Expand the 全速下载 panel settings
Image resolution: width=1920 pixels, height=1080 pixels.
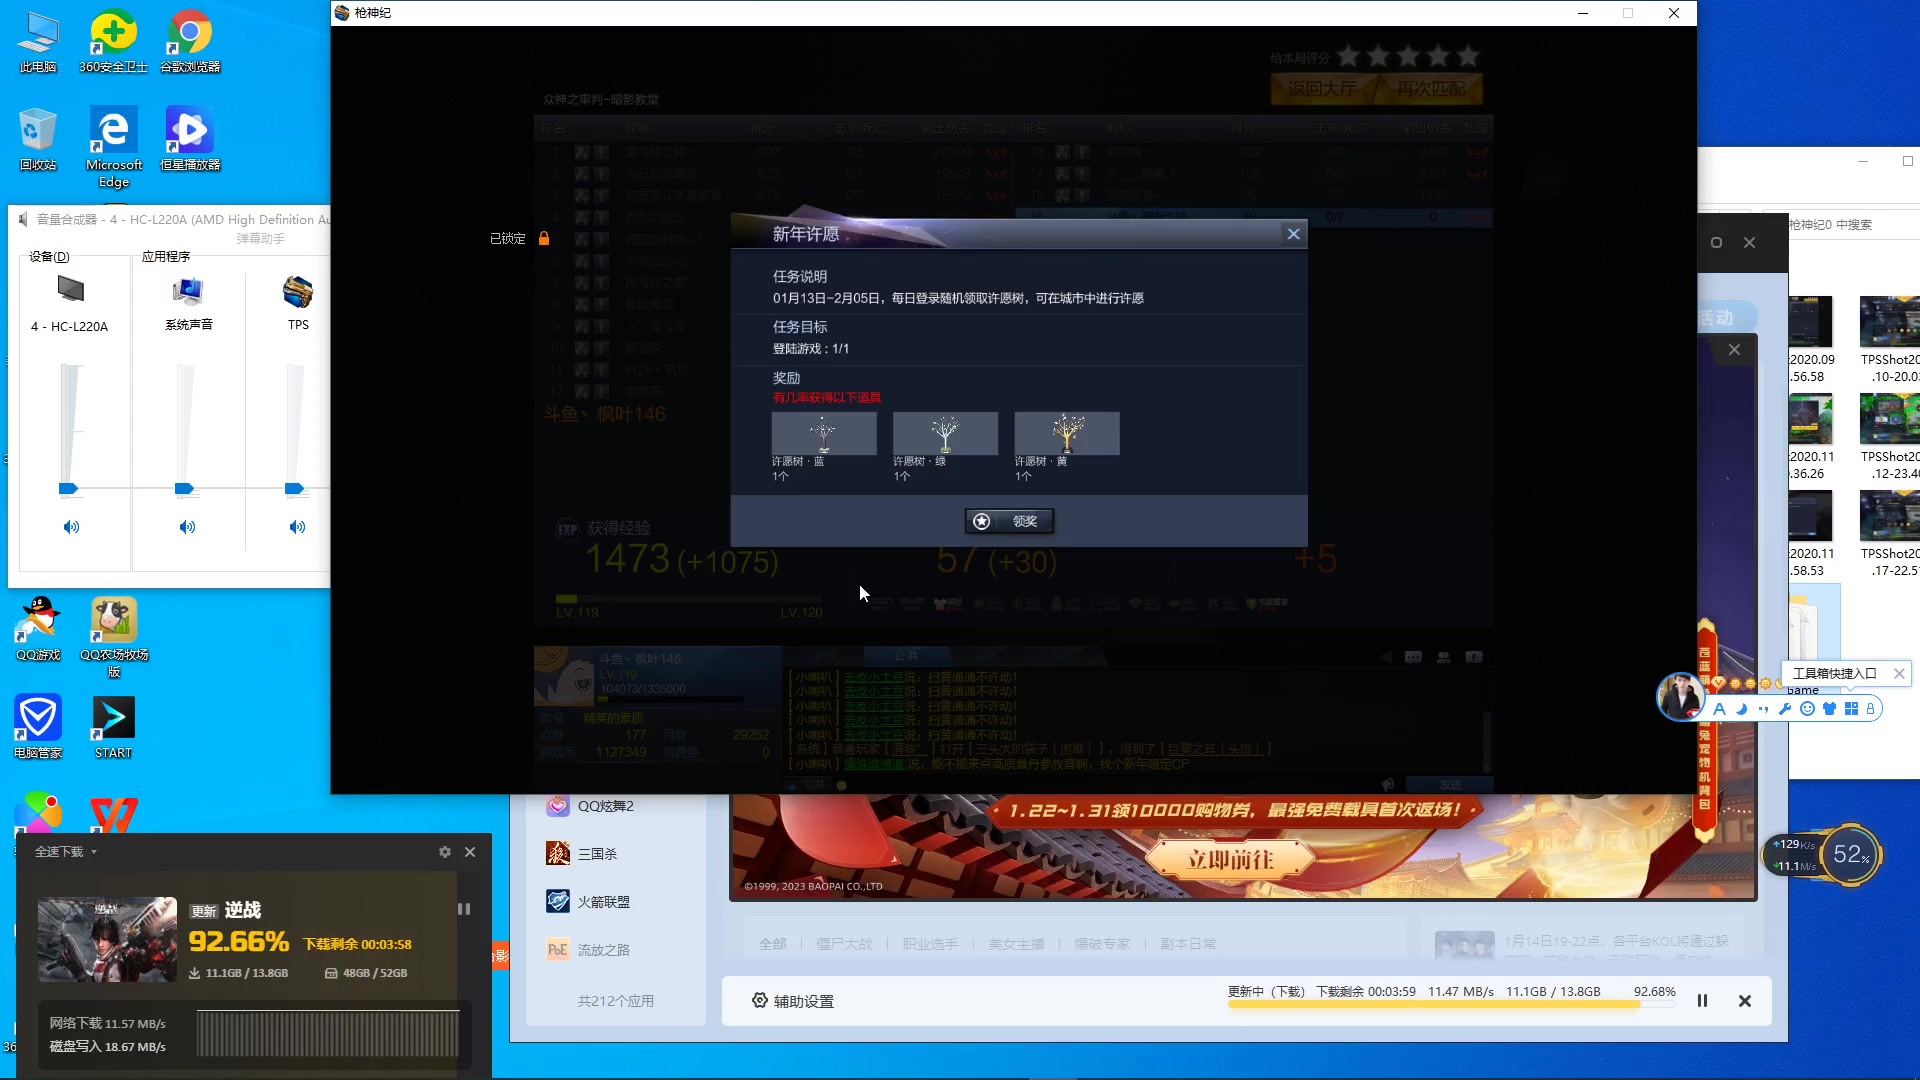[x=444, y=851]
